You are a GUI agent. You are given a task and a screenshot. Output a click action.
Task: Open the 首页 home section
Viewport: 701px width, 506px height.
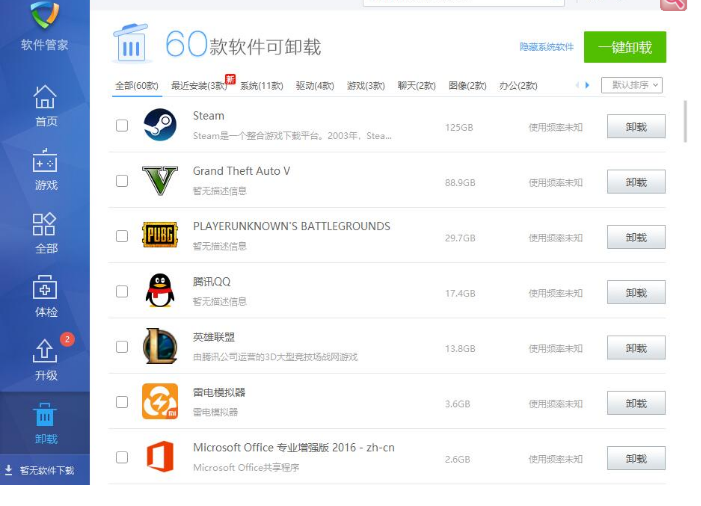(45, 105)
